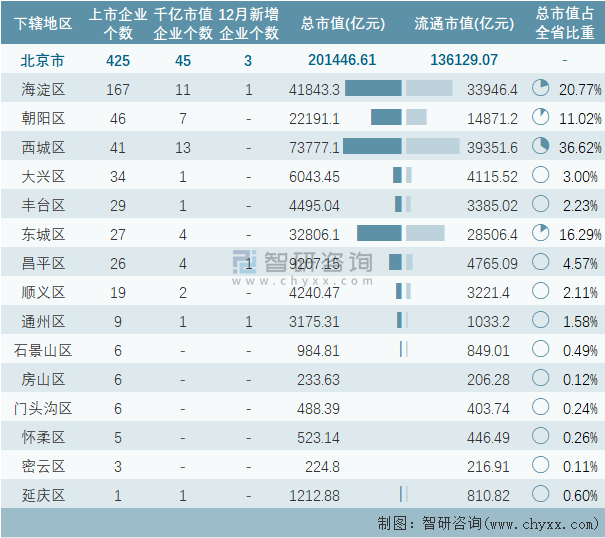Select the 门头沟区 district name
This screenshot has width=605, height=538.
43,408
